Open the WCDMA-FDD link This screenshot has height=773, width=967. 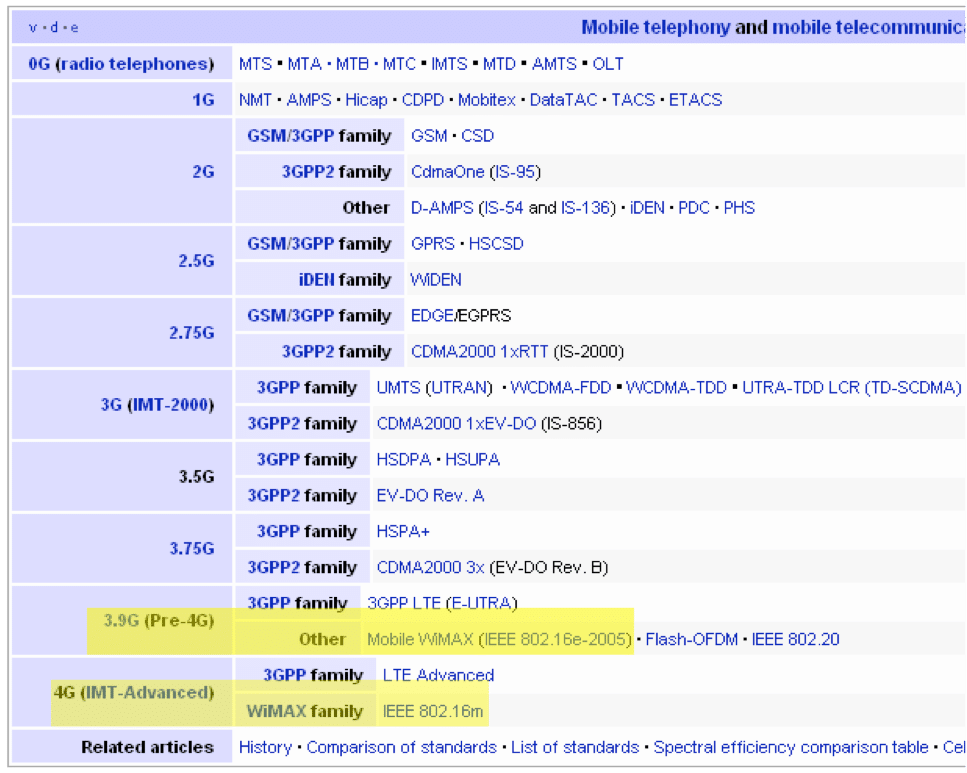(x=560, y=387)
